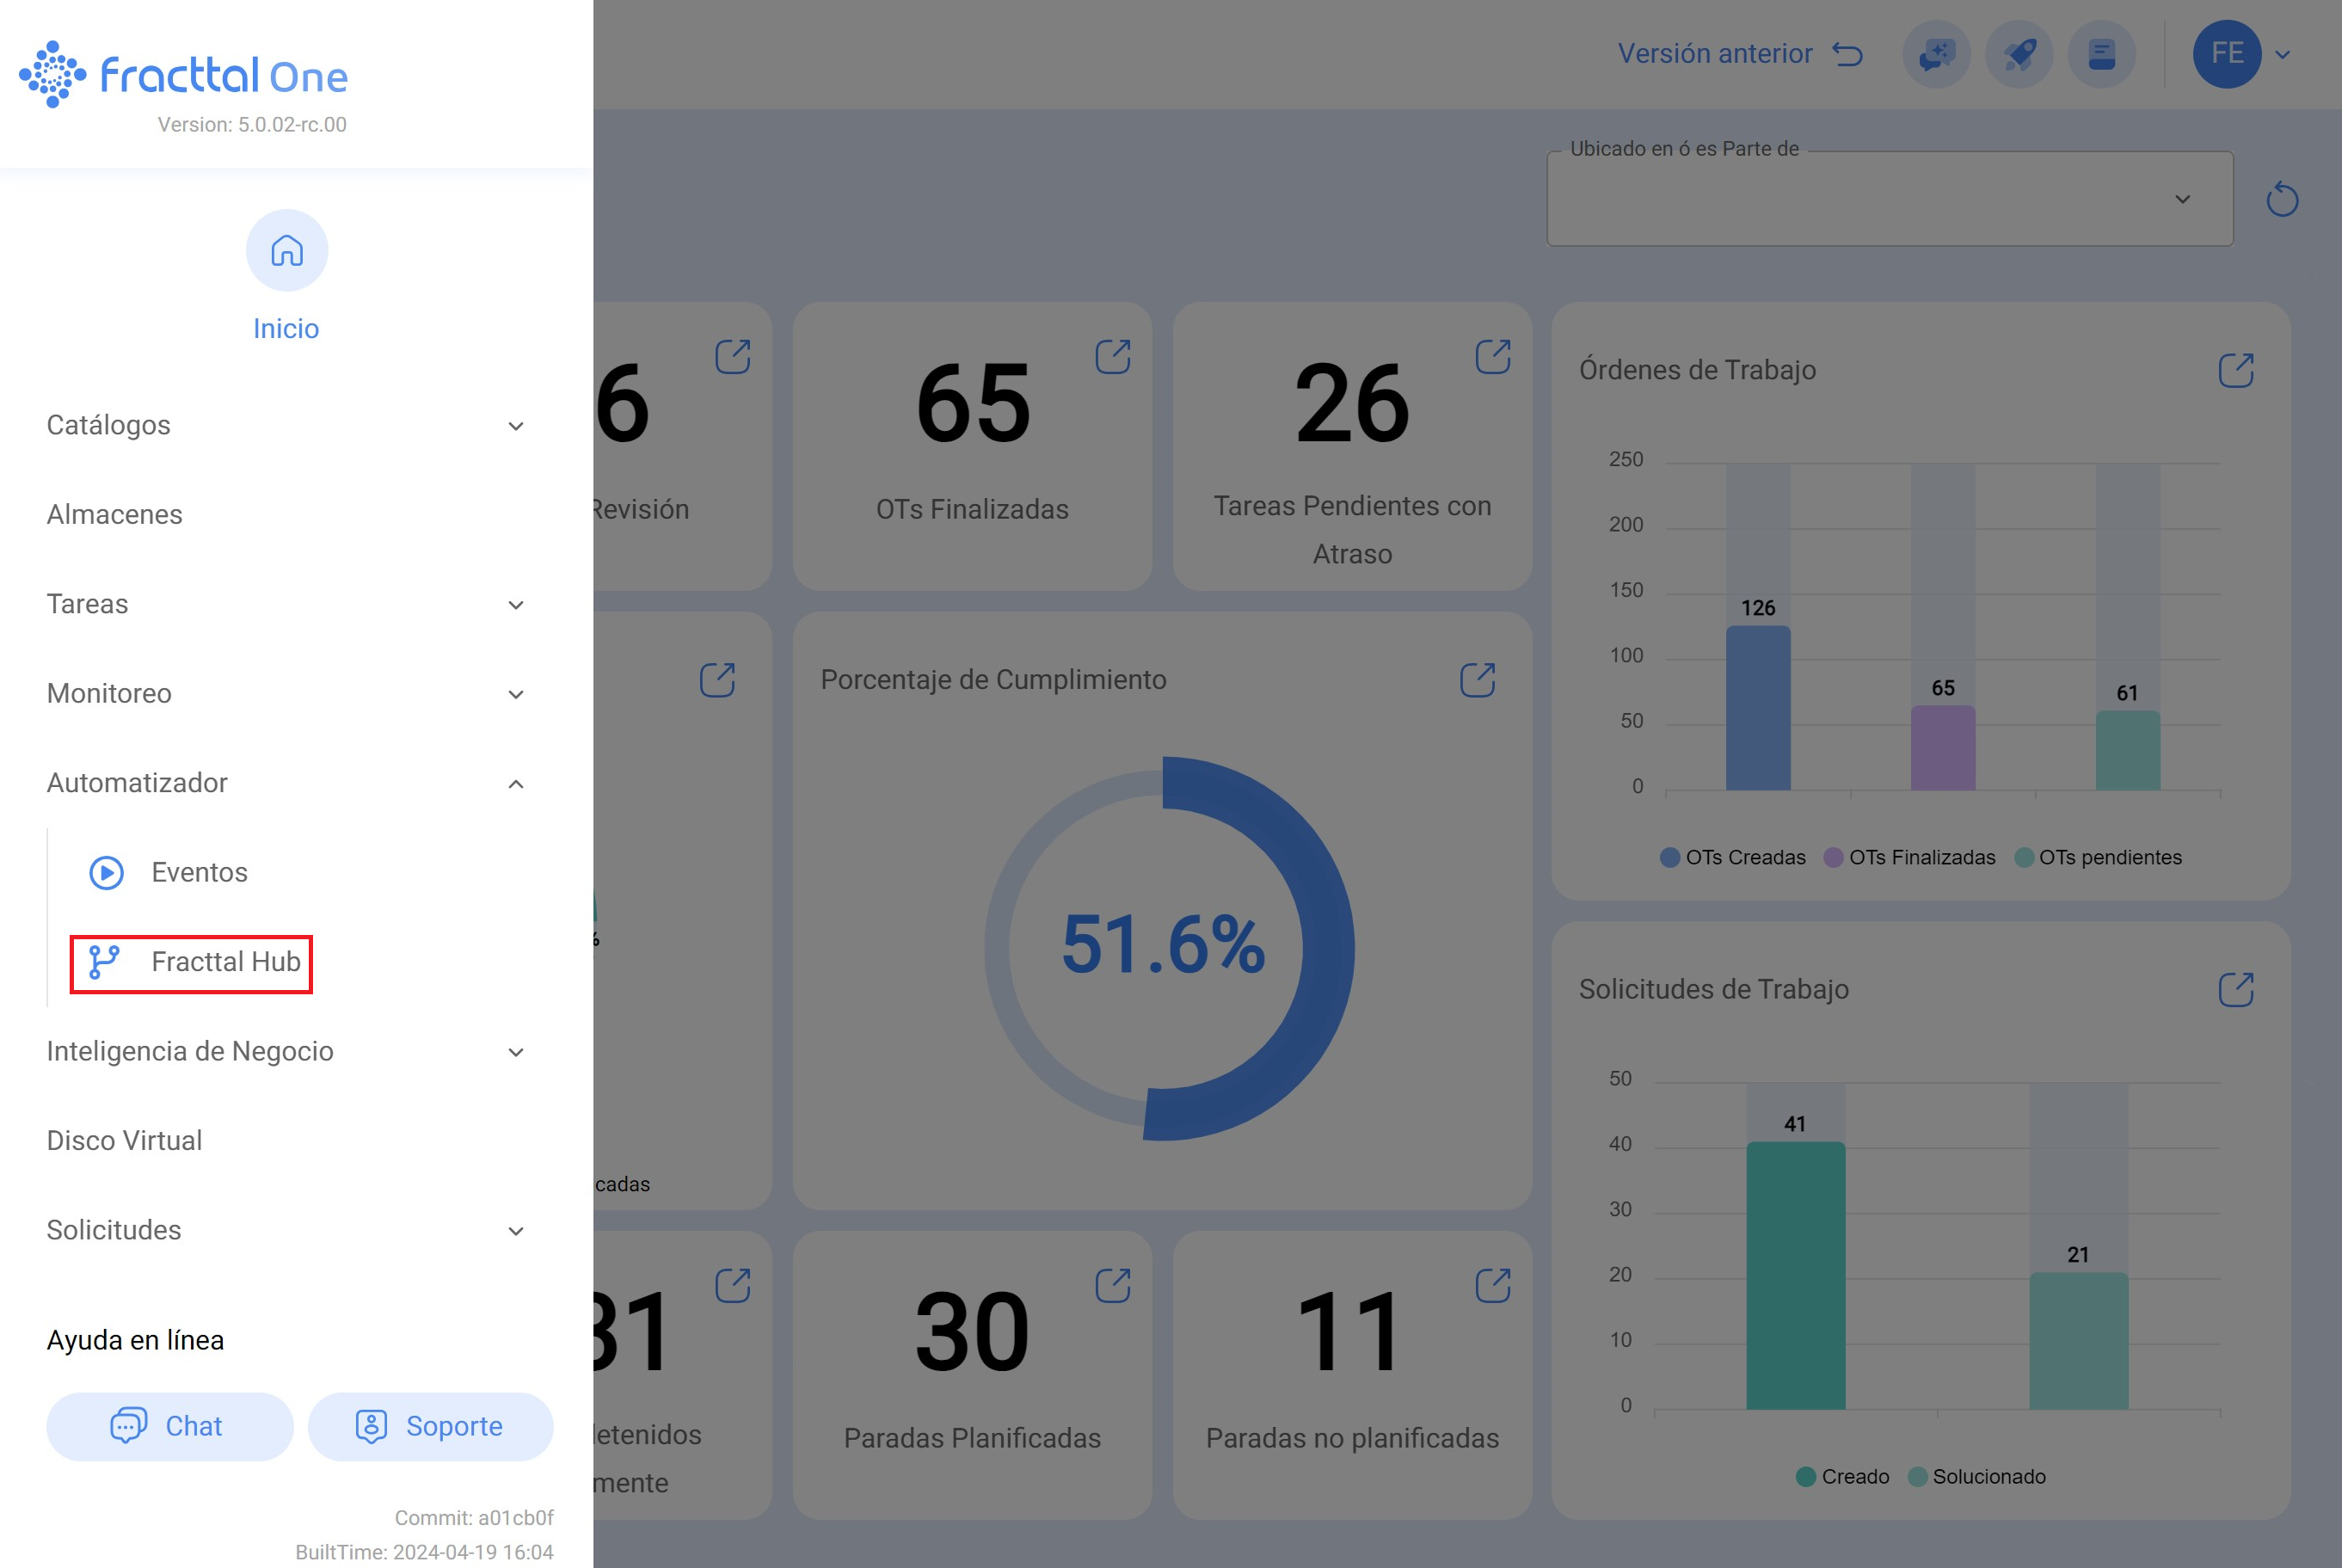2342x1568 pixels.
Task: Expand Inteligencia de Negocio chevron
Action: click(516, 1052)
